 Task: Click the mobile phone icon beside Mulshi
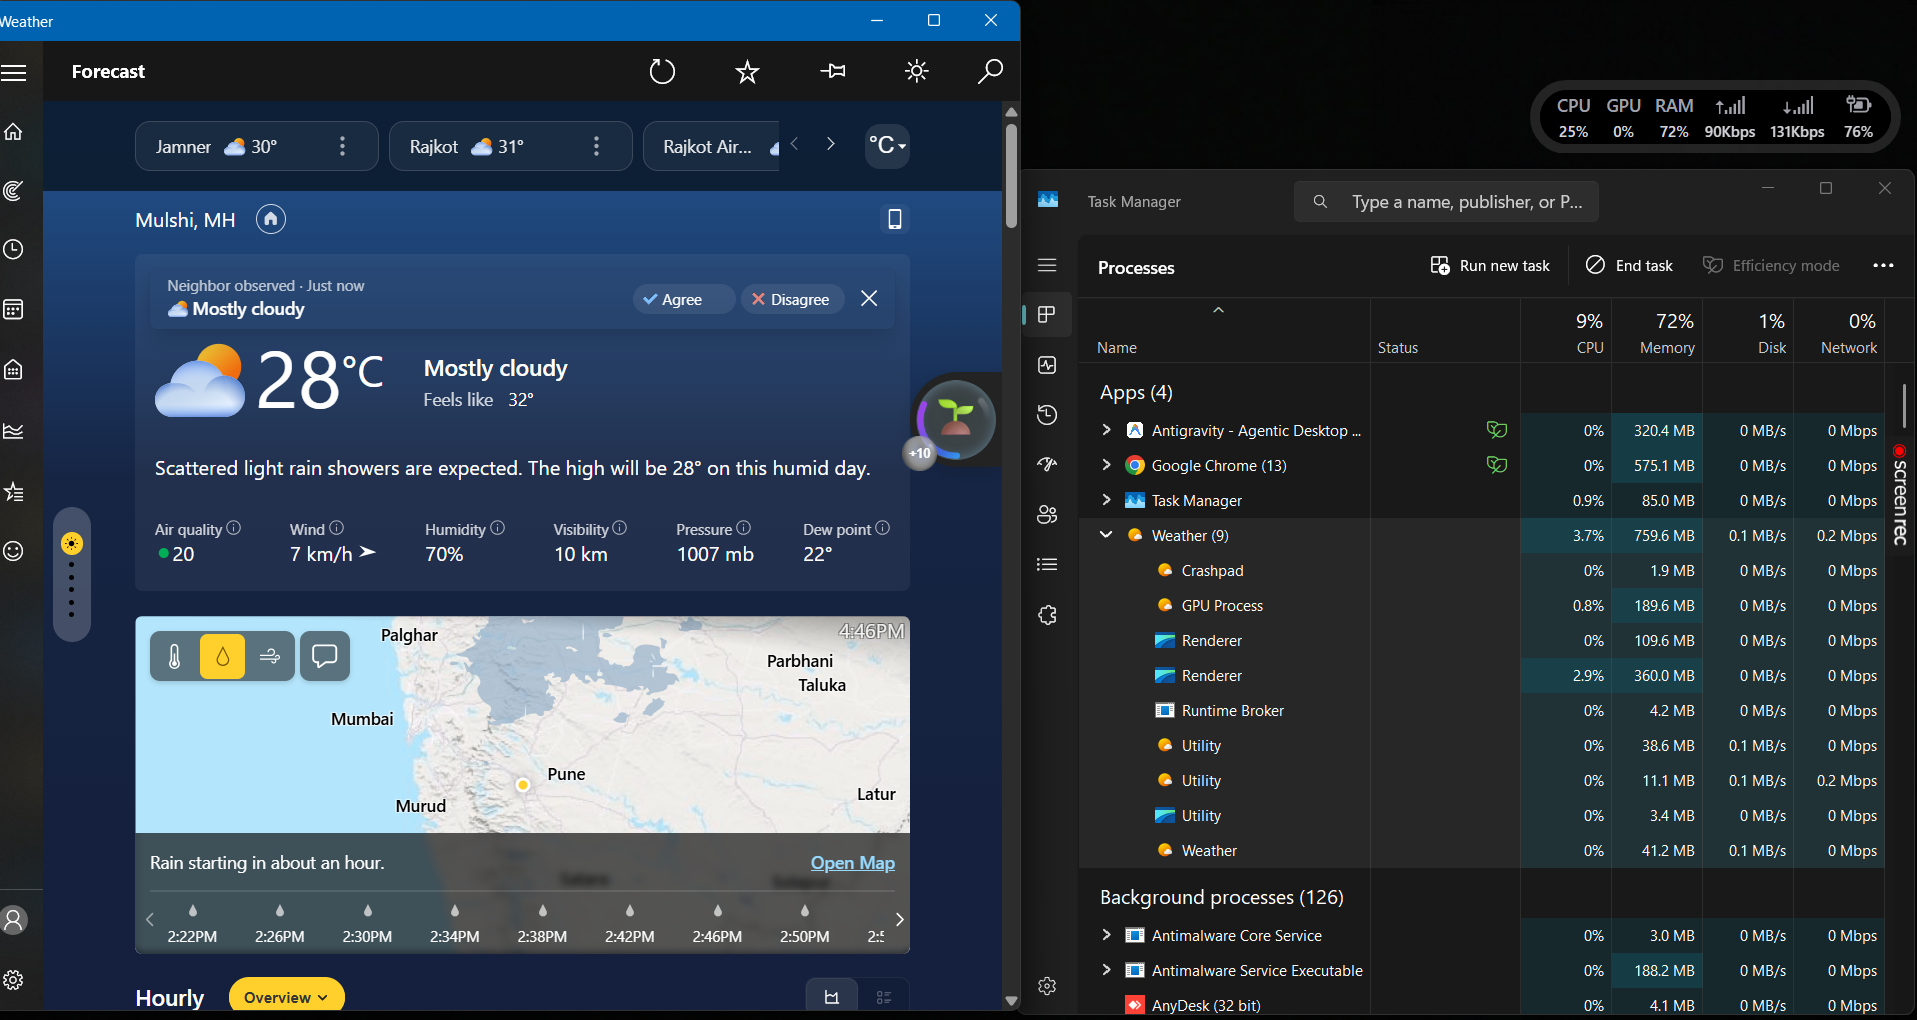[x=895, y=219]
